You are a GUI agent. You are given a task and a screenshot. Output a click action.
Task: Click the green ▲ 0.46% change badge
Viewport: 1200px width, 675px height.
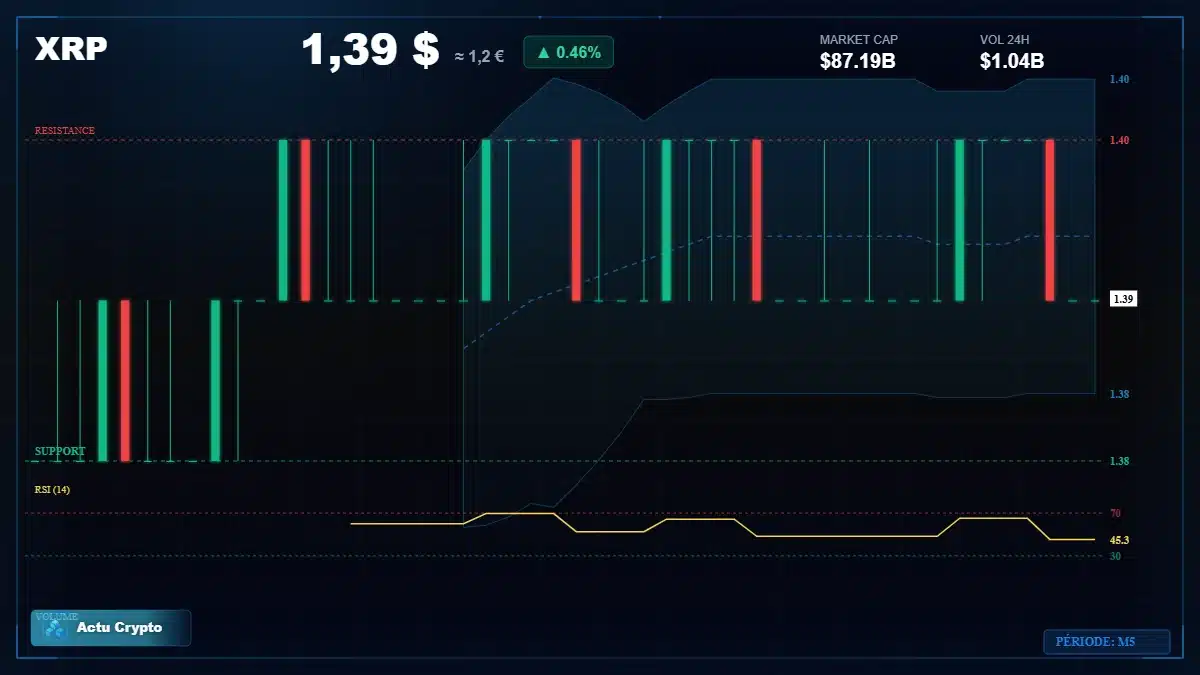568,52
